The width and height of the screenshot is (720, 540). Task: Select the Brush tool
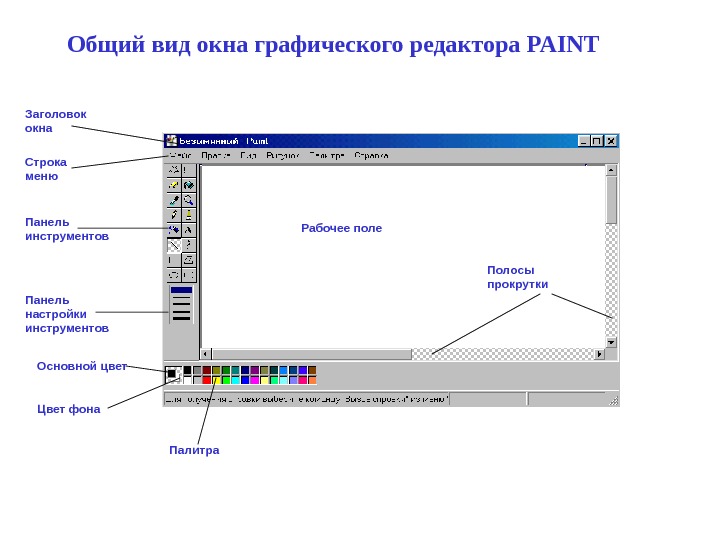point(189,215)
